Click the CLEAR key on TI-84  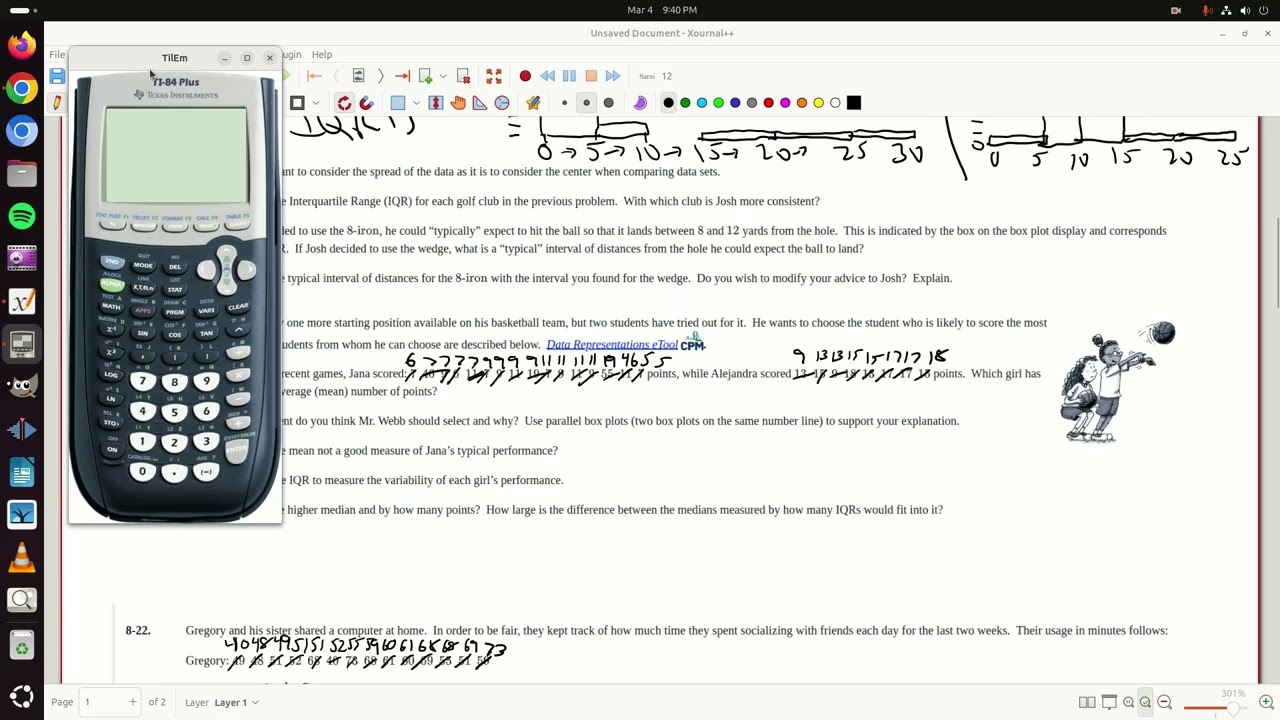[238, 308]
